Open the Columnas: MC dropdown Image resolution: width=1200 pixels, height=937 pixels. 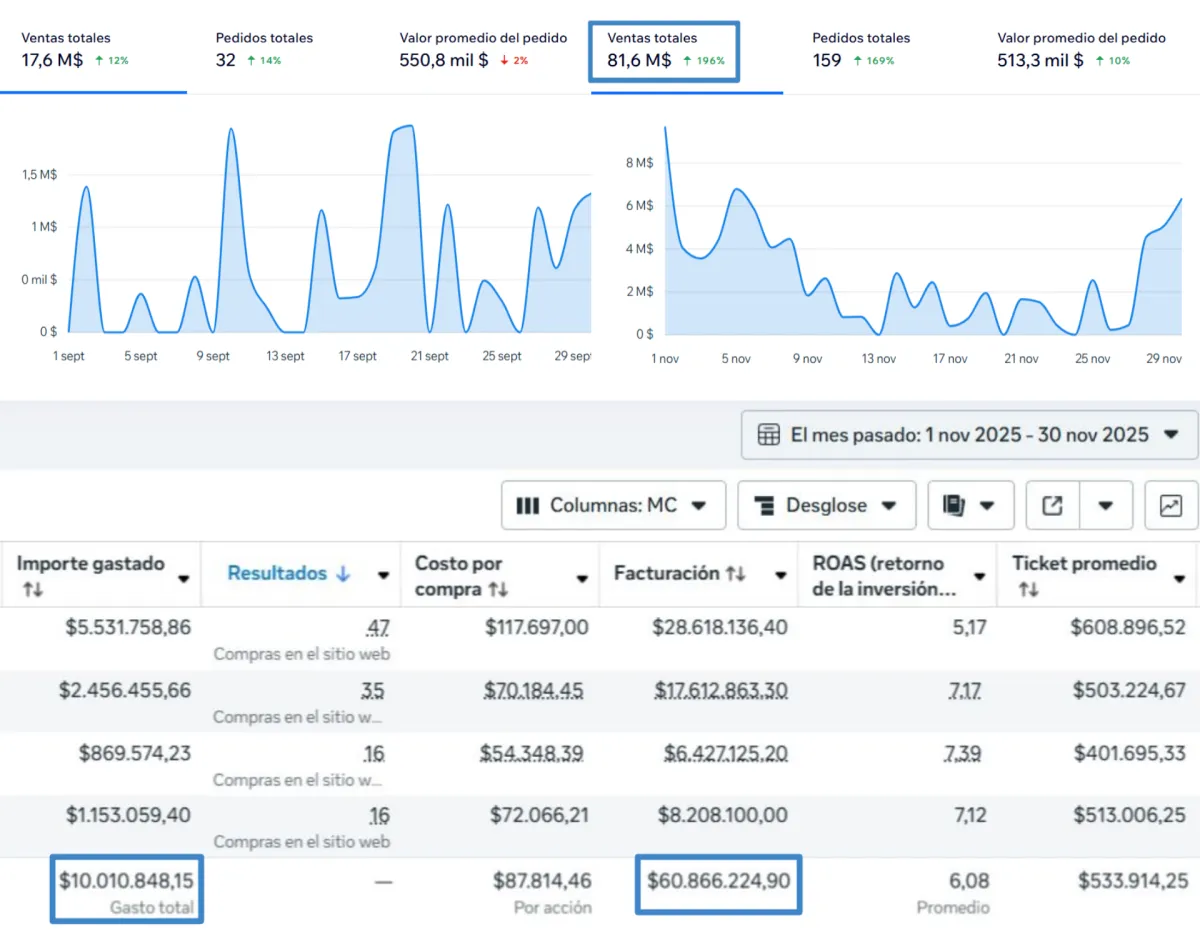[x=612, y=506]
